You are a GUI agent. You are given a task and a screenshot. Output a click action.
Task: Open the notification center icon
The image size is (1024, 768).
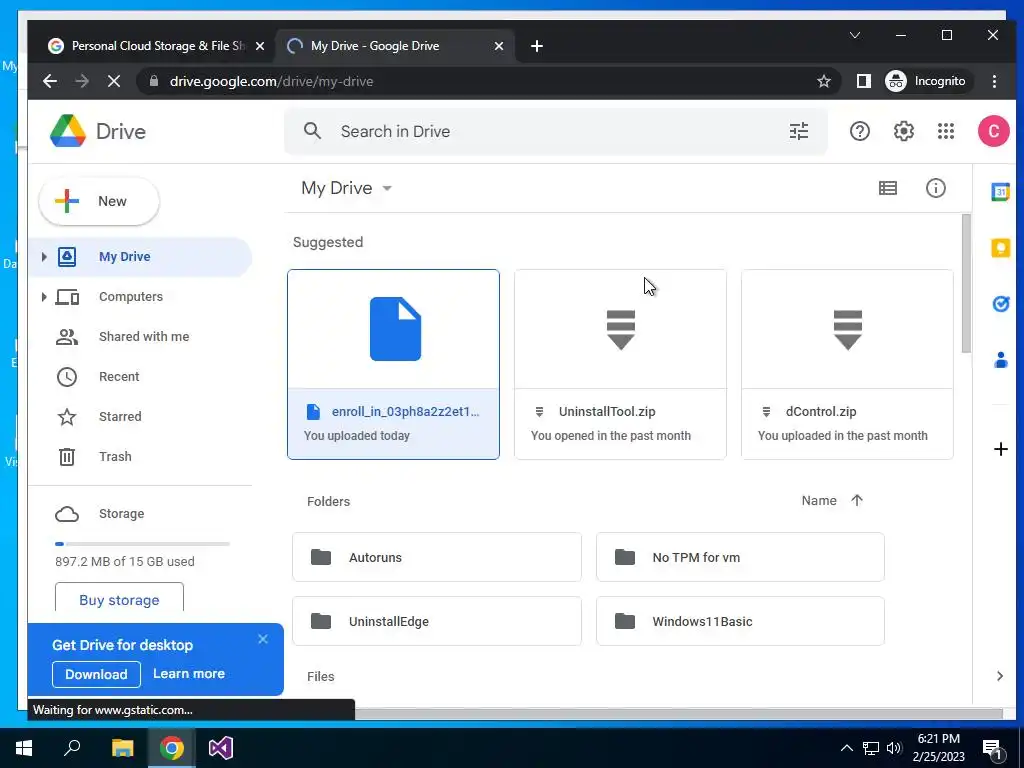(x=993, y=749)
